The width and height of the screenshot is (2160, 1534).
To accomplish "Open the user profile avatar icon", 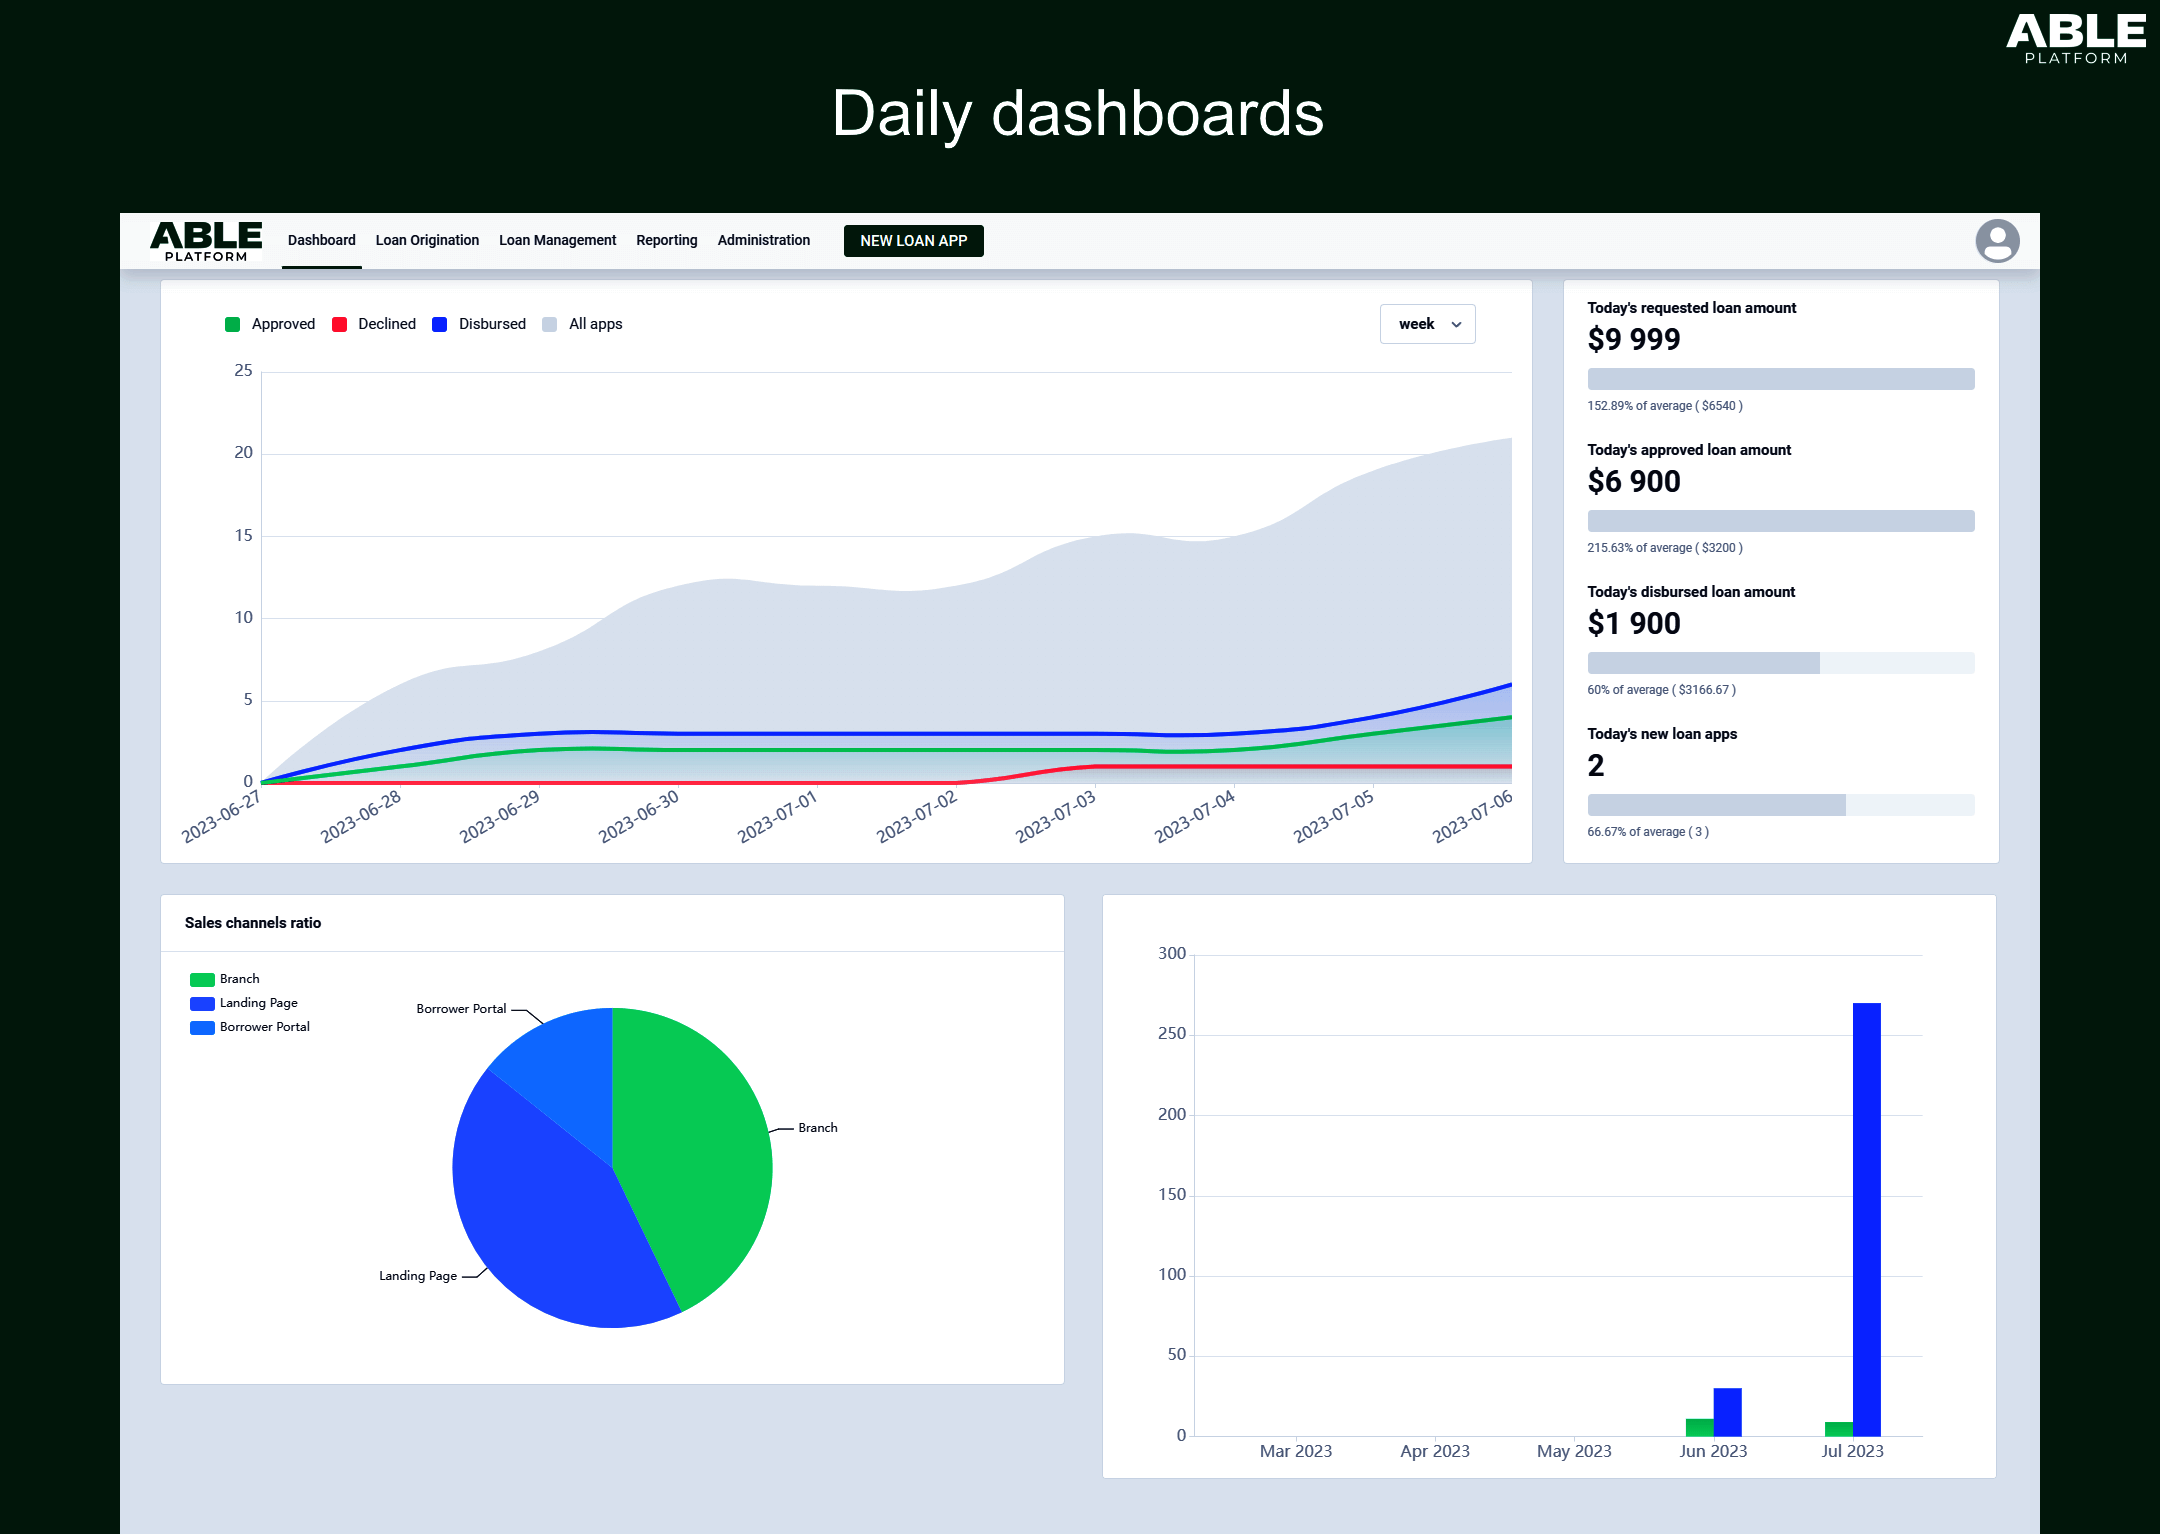I will (x=1996, y=241).
